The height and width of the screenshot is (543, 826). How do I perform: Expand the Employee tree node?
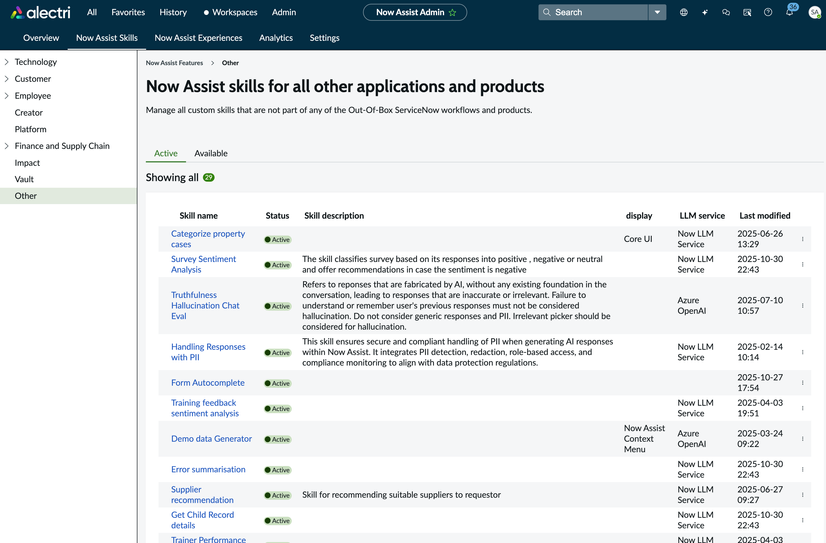[x=7, y=96]
